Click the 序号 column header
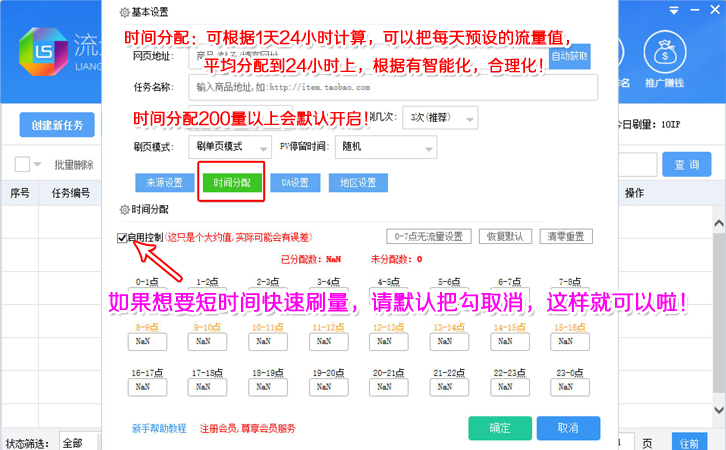 click(x=19, y=193)
